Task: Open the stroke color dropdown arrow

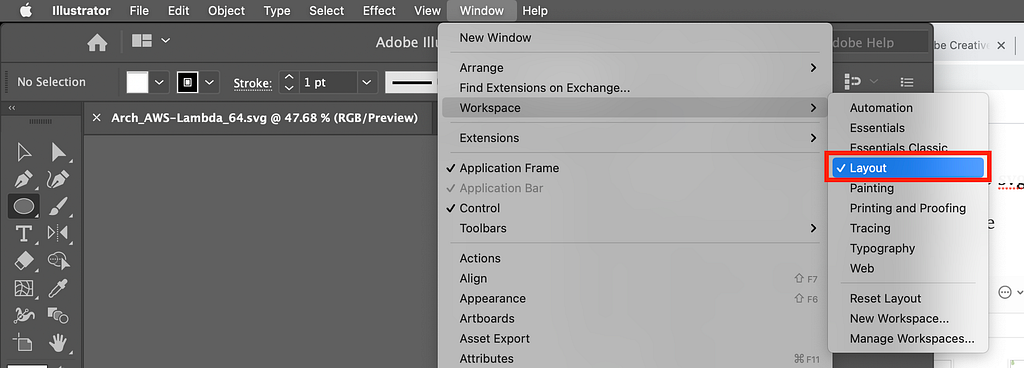Action: pyautogui.click(x=209, y=82)
